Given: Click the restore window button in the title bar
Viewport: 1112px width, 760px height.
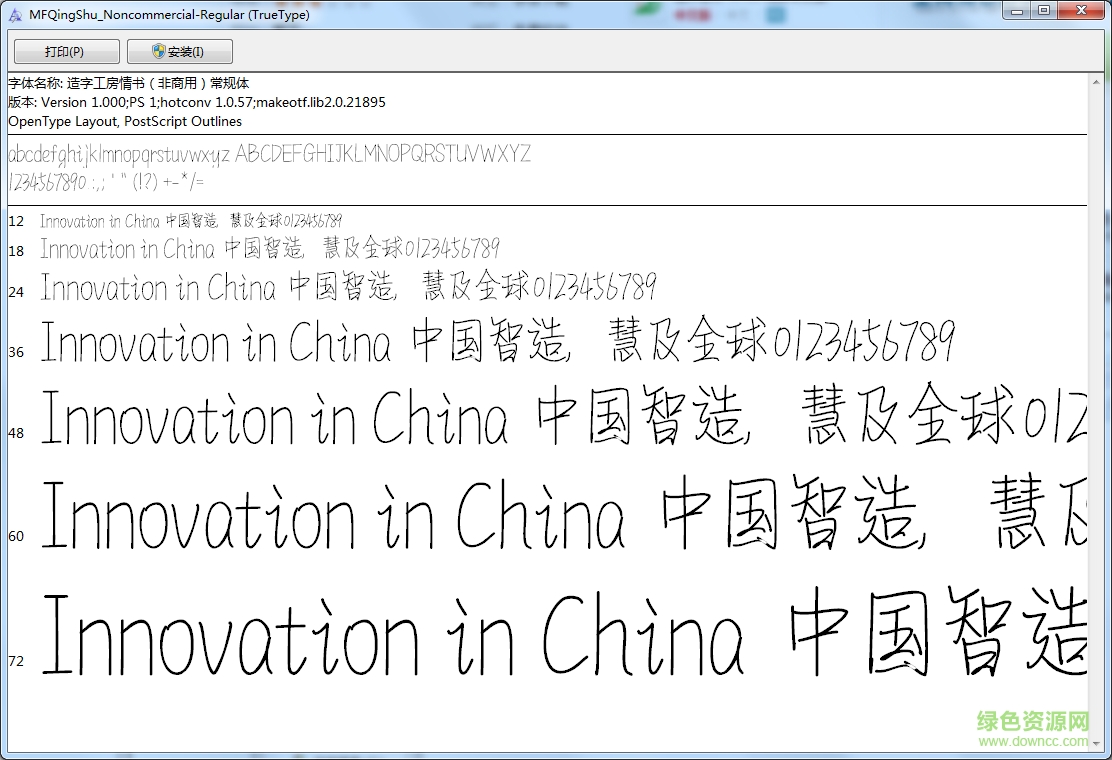Looking at the screenshot, I should tap(1044, 10).
